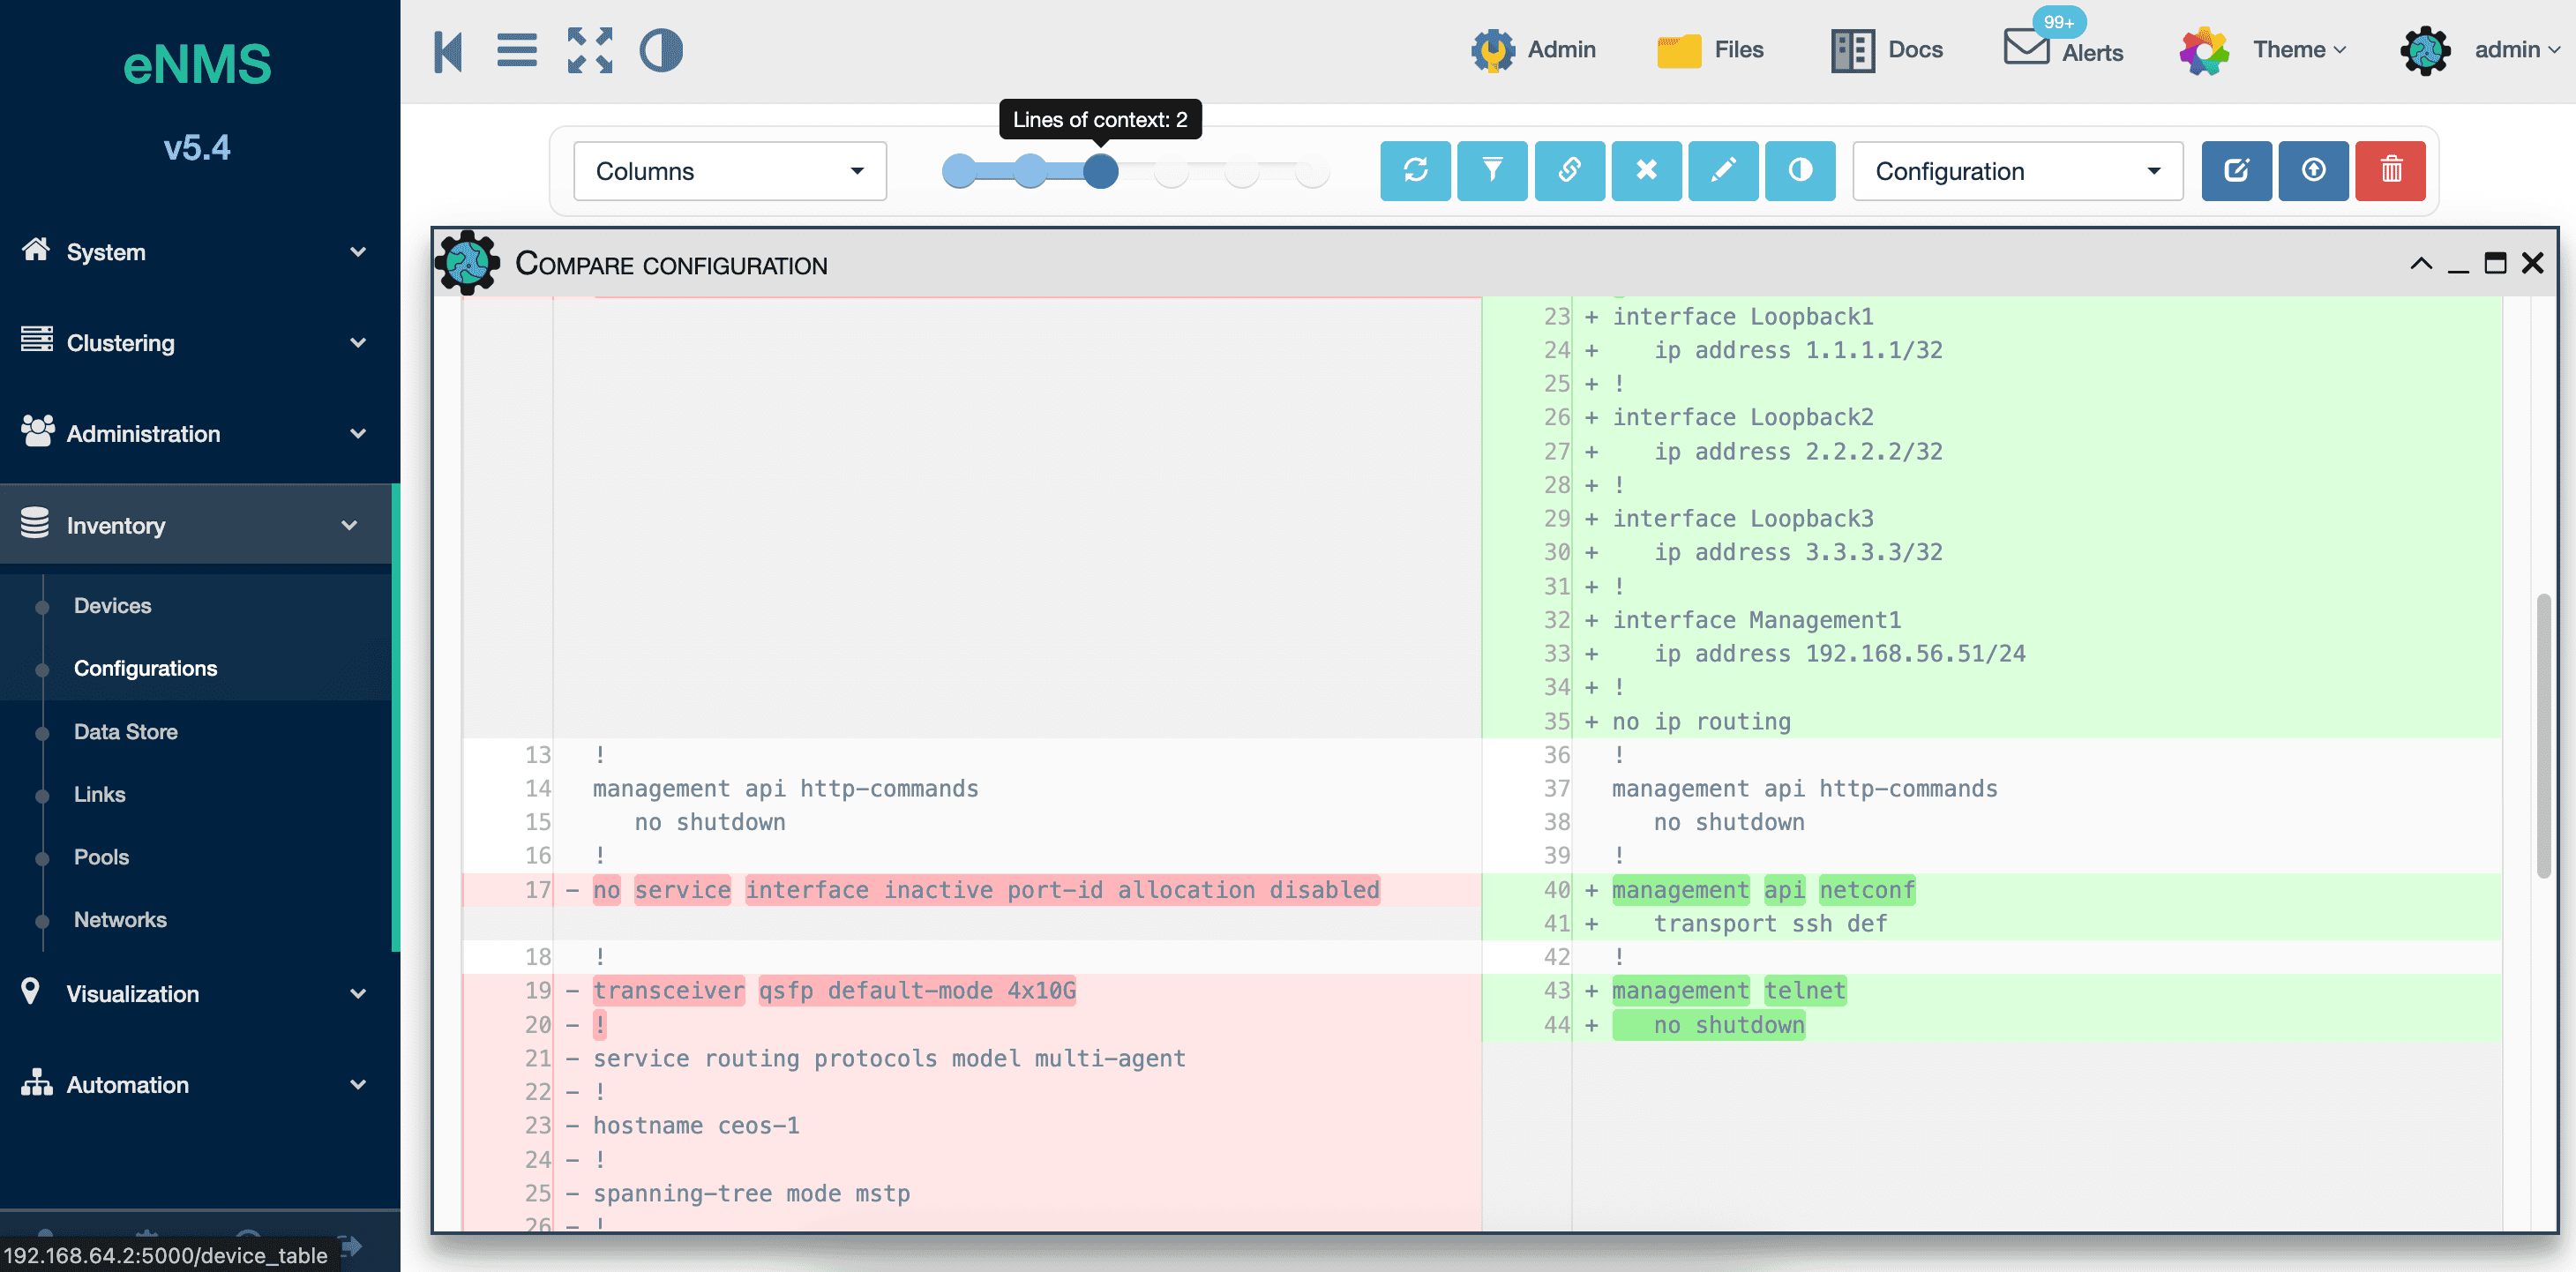The image size is (2576, 1272).
Task: Click the pencil edit toolbar icon
Action: 1723,171
